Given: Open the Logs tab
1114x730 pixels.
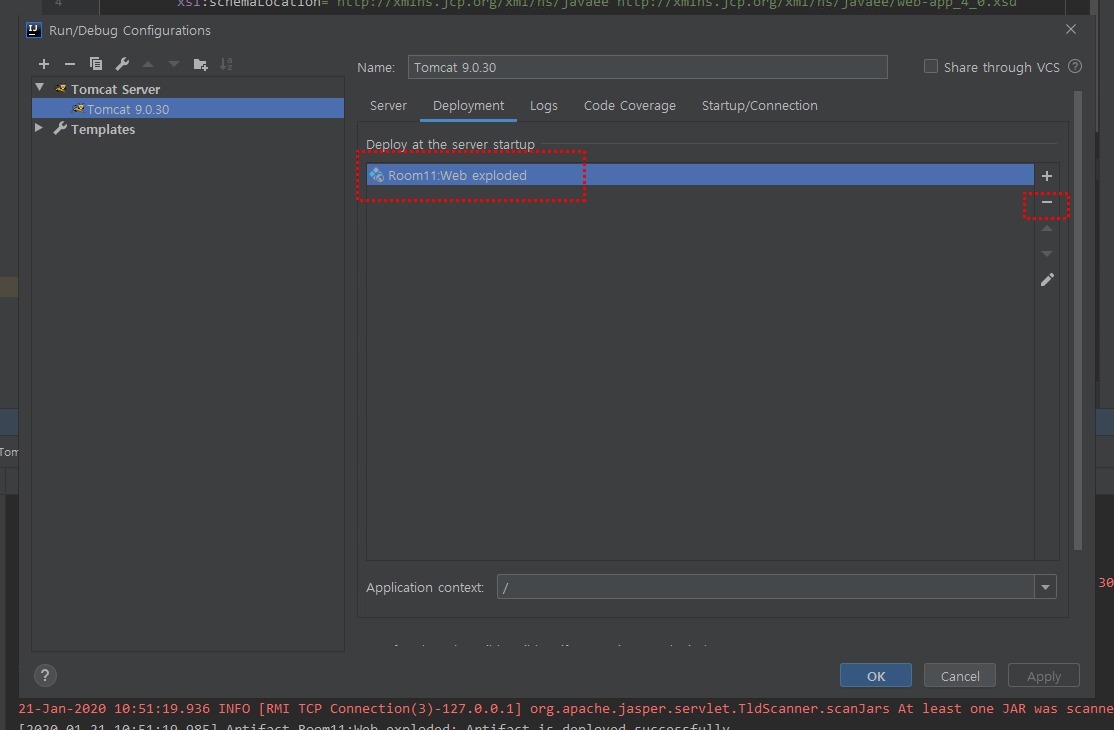Looking at the screenshot, I should 544,106.
